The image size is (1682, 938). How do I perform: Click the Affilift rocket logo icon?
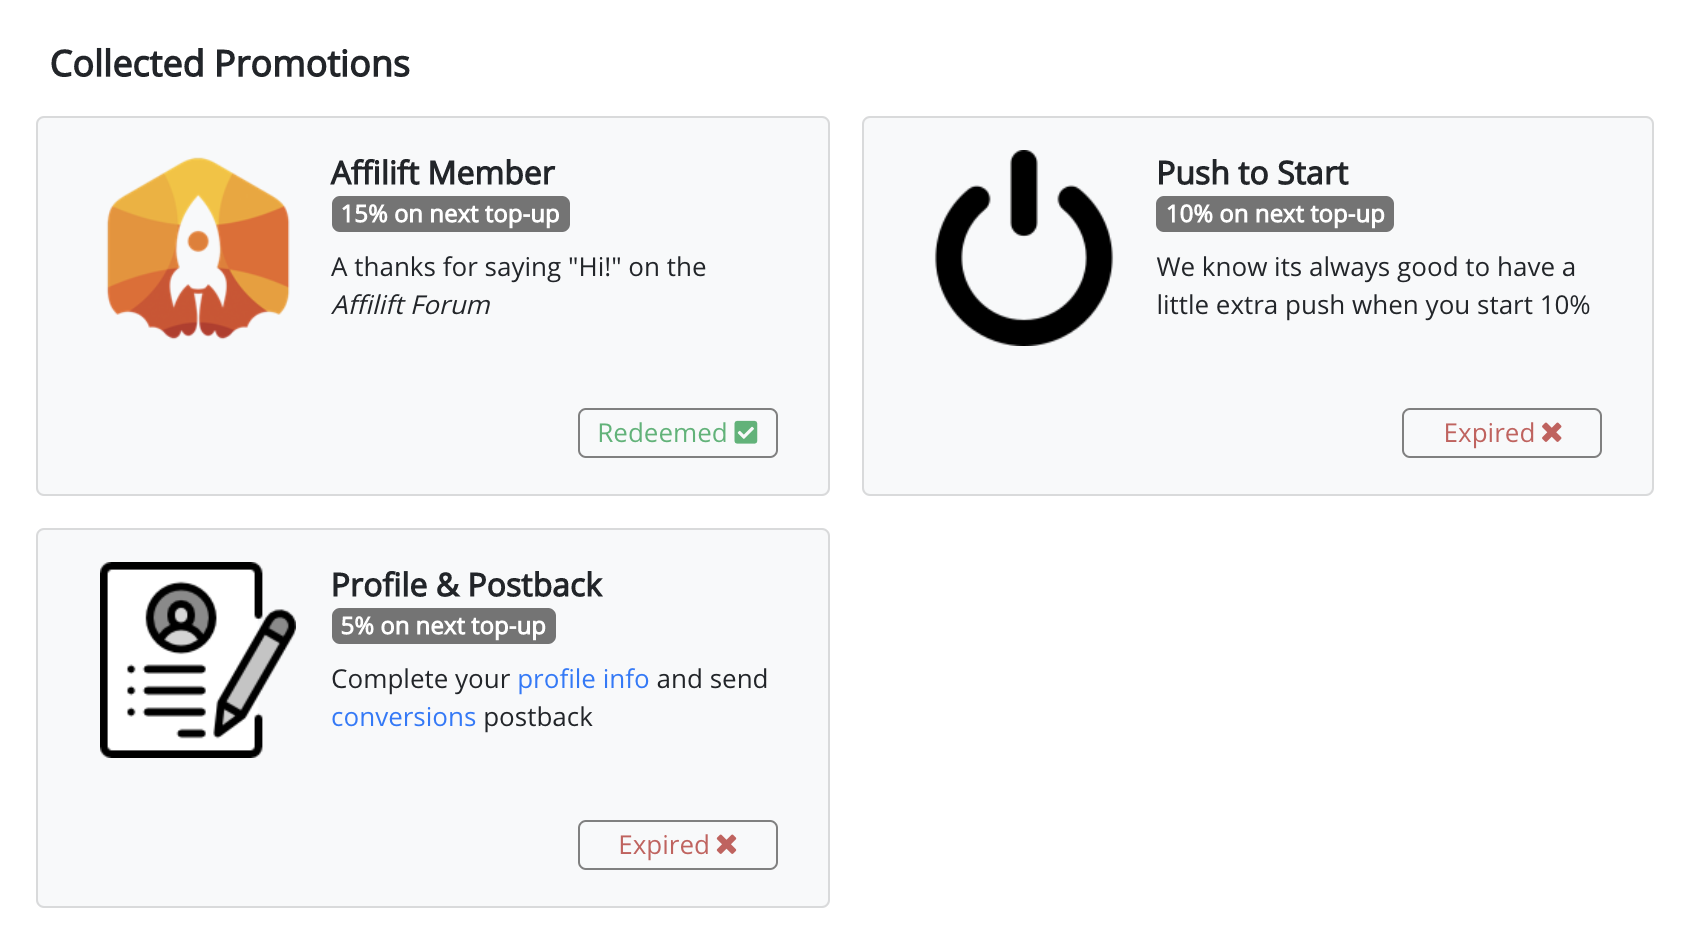[x=198, y=248]
